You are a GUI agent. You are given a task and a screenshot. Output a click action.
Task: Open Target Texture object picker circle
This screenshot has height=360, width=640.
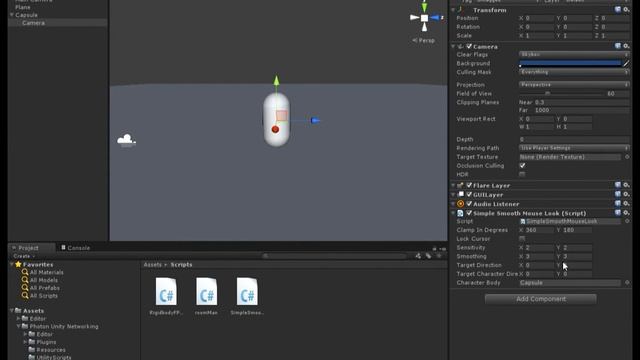[x=627, y=157]
